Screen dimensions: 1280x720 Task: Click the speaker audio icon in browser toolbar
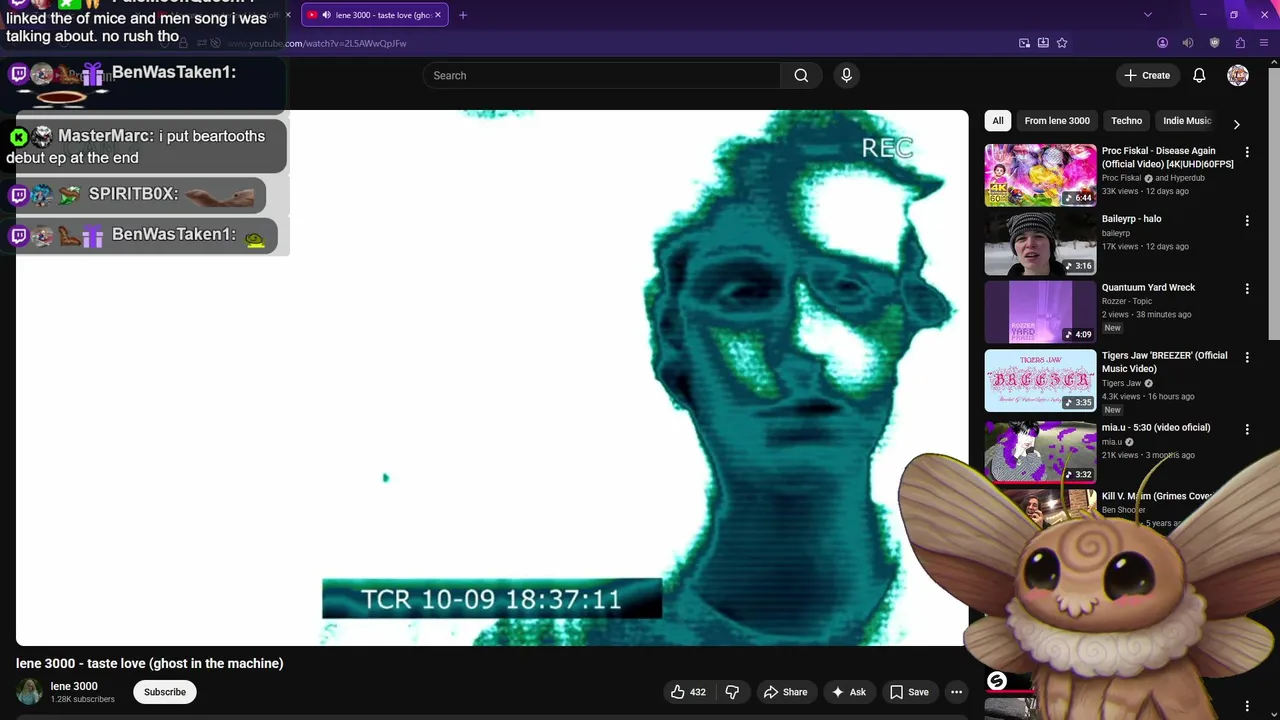[1188, 43]
